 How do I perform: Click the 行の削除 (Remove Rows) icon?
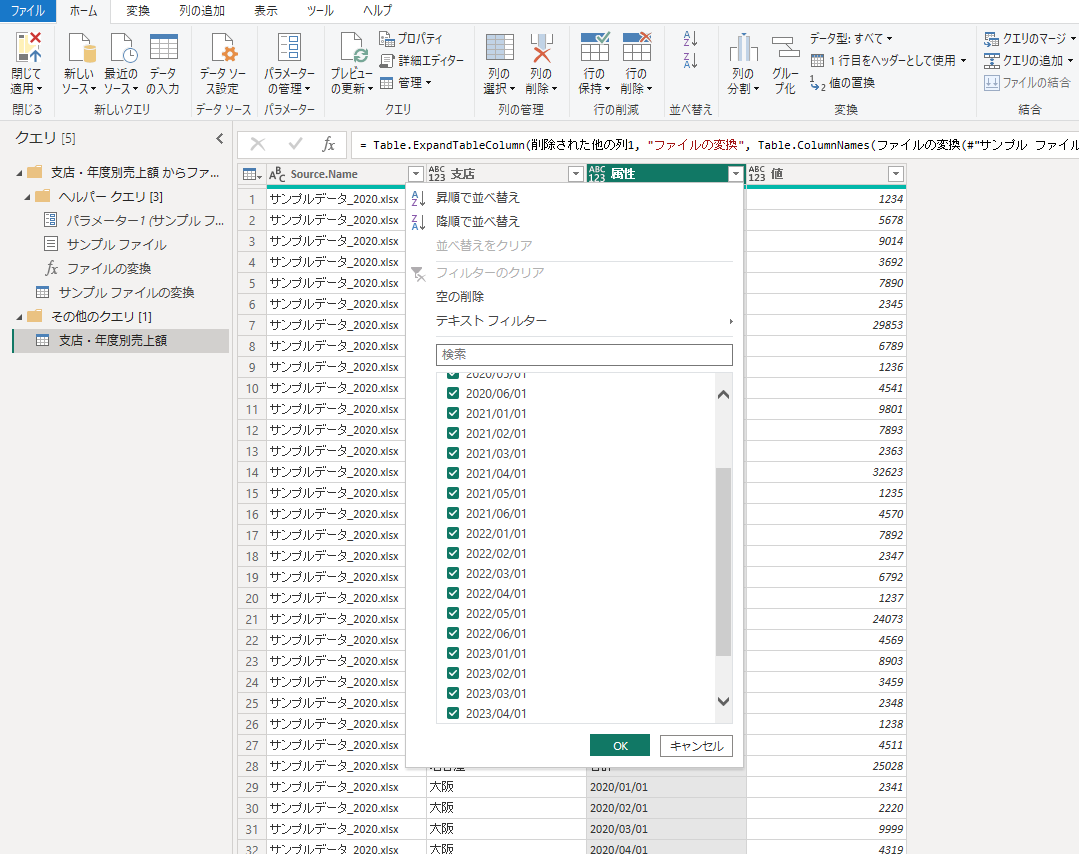636,47
